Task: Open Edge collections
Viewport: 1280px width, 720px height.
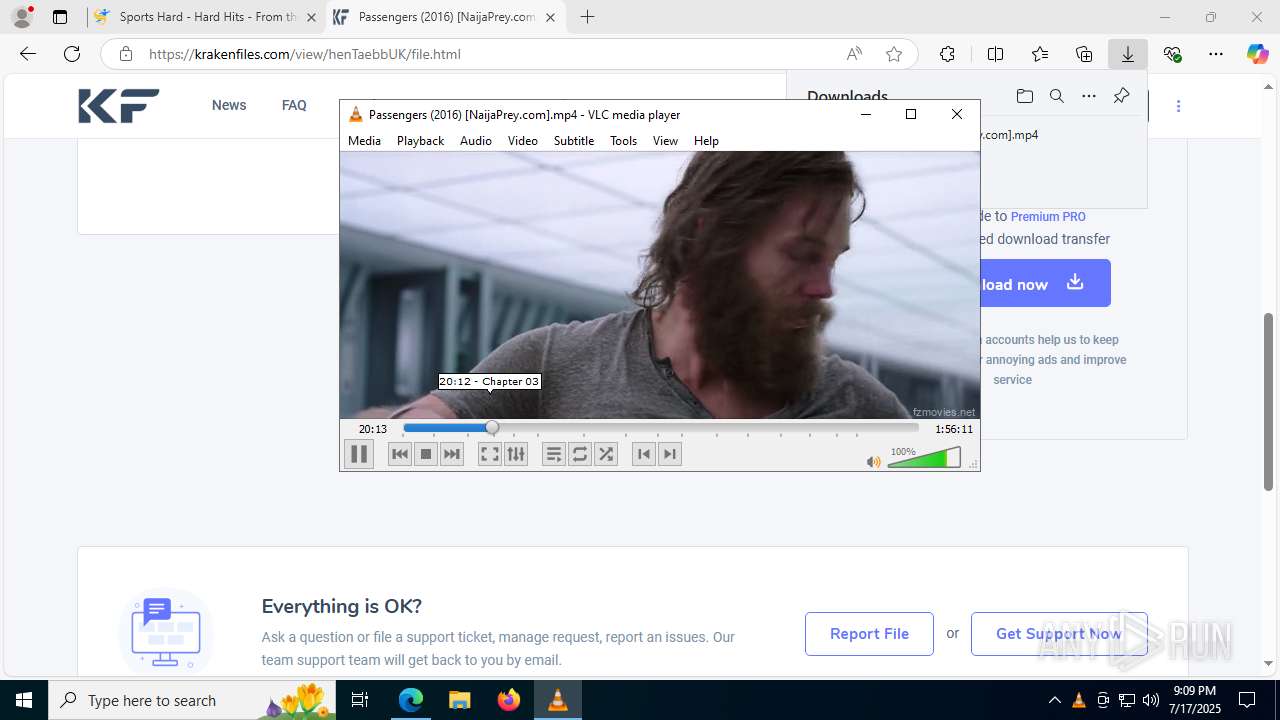Action: pos(1084,54)
